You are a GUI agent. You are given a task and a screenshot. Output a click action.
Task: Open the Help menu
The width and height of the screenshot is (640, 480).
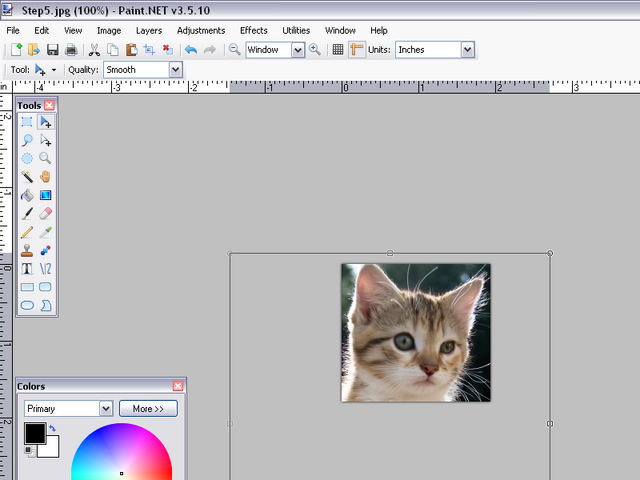point(378,31)
